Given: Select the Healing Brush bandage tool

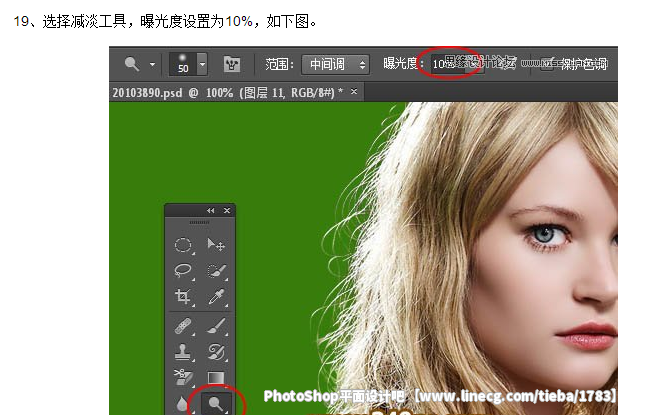Looking at the screenshot, I should [x=183, y=326].
